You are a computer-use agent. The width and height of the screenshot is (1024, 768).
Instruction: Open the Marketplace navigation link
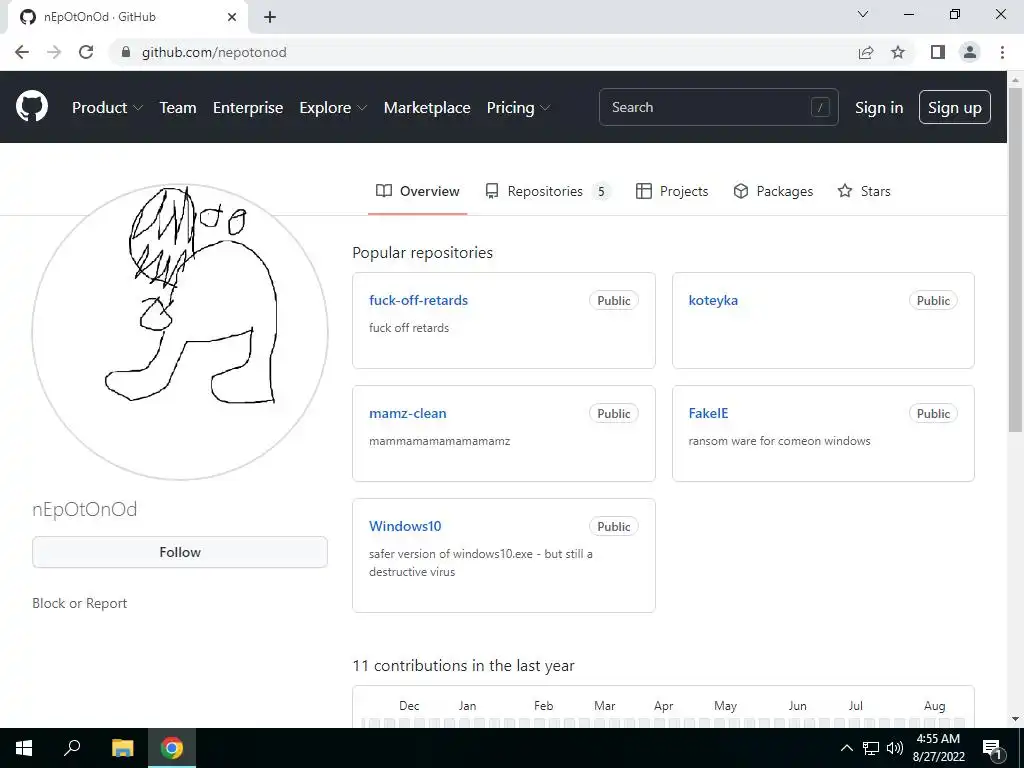pyautogui.click(x=427, y=107)
